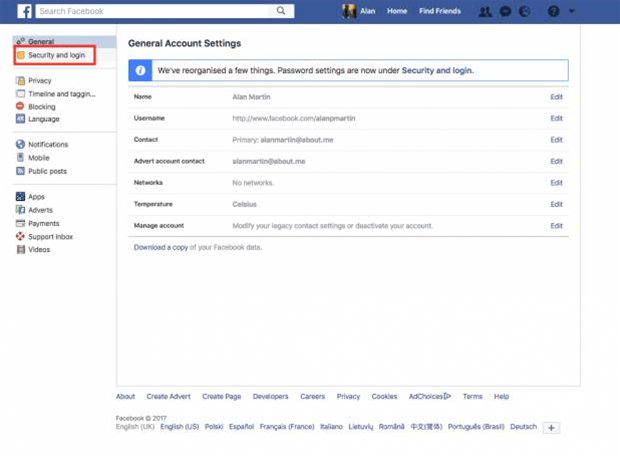620x456 pixels.
Task: Open Security and login settings
Action: (55, 55)
